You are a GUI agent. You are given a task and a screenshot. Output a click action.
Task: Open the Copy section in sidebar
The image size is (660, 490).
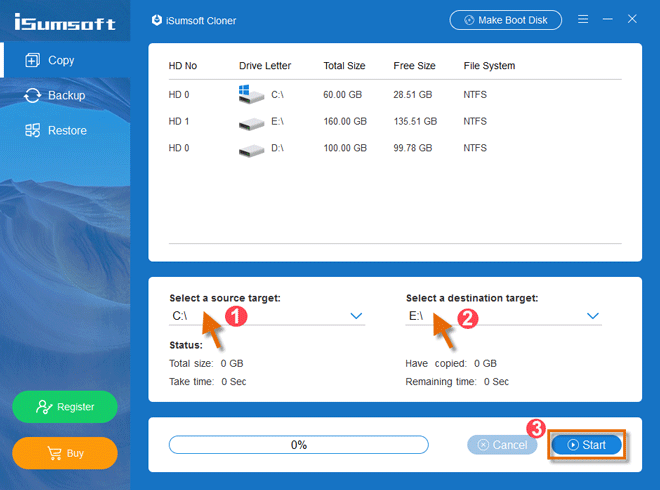(x=65, y=60)
